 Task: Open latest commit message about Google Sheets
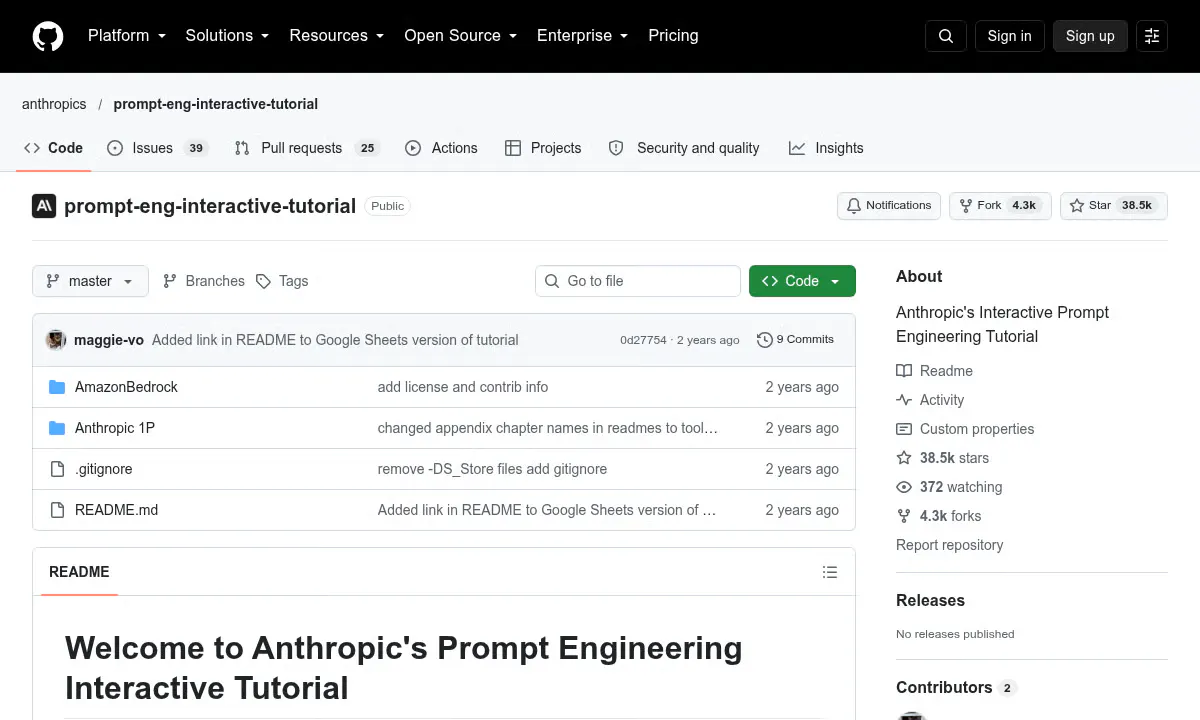coord(335,340)
